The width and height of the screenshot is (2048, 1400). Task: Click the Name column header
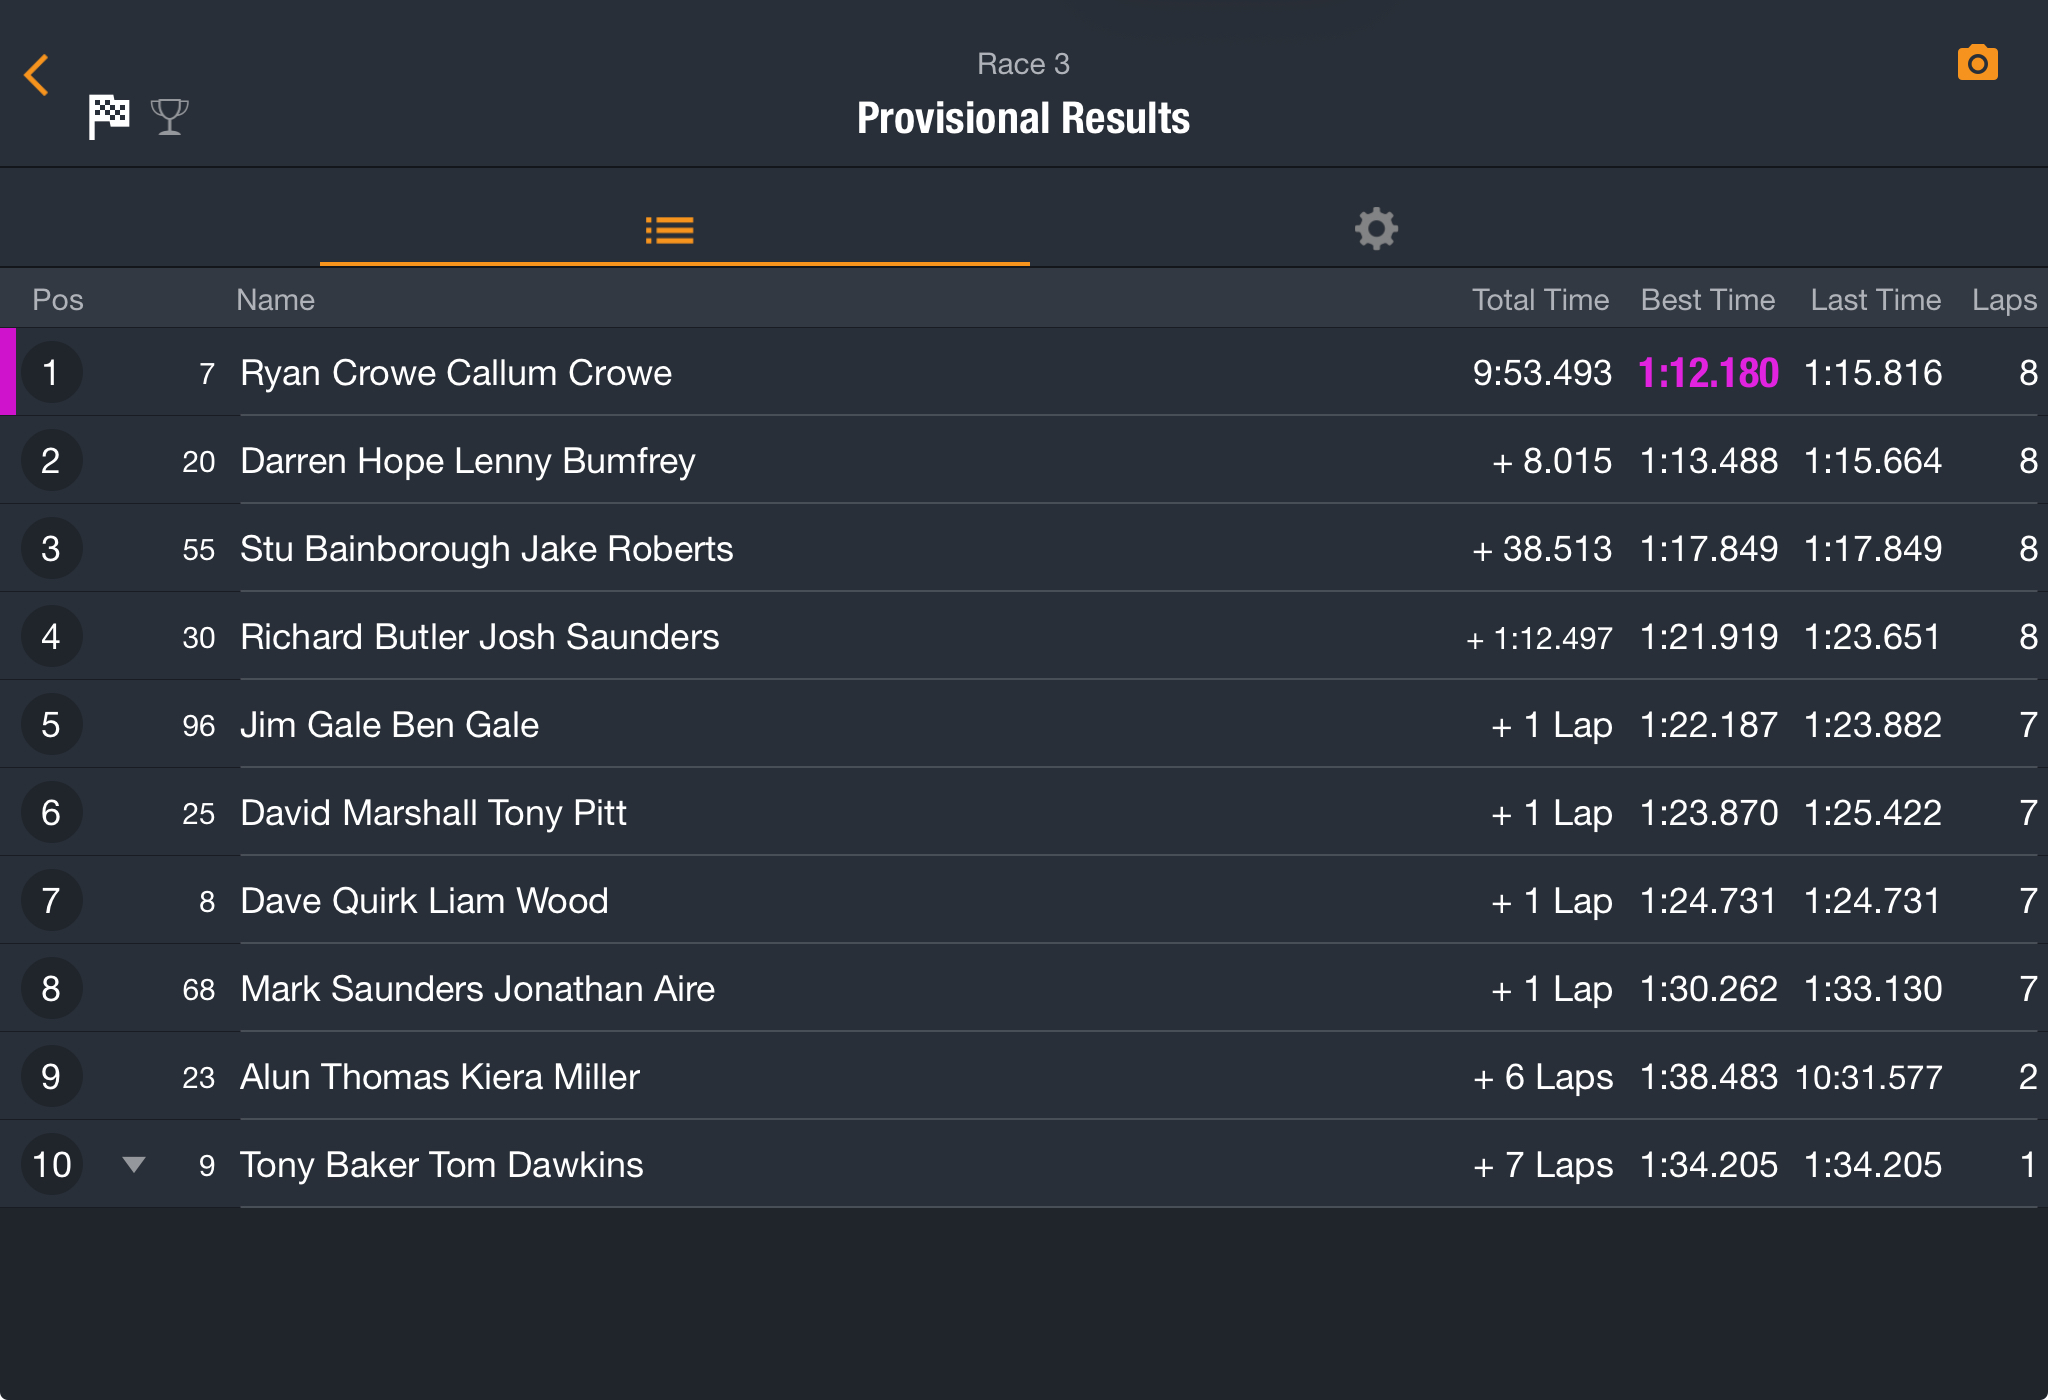275,300
